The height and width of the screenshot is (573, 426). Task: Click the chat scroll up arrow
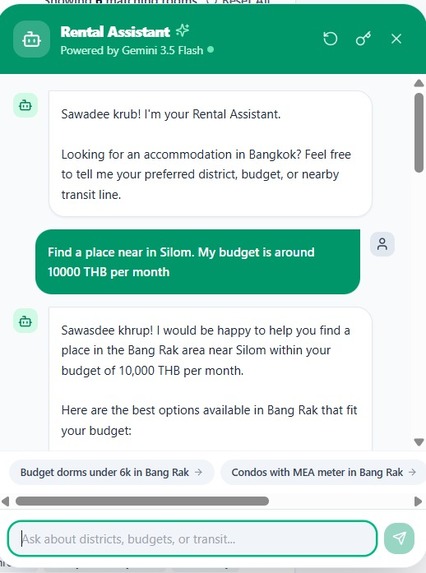(x=419, y=83)
